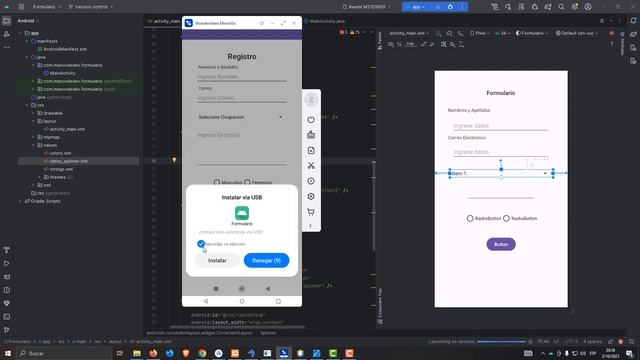This screenshot has height=360, width=640.
Task: Open the Terminal tool window icon
Action: pos(7,316)
